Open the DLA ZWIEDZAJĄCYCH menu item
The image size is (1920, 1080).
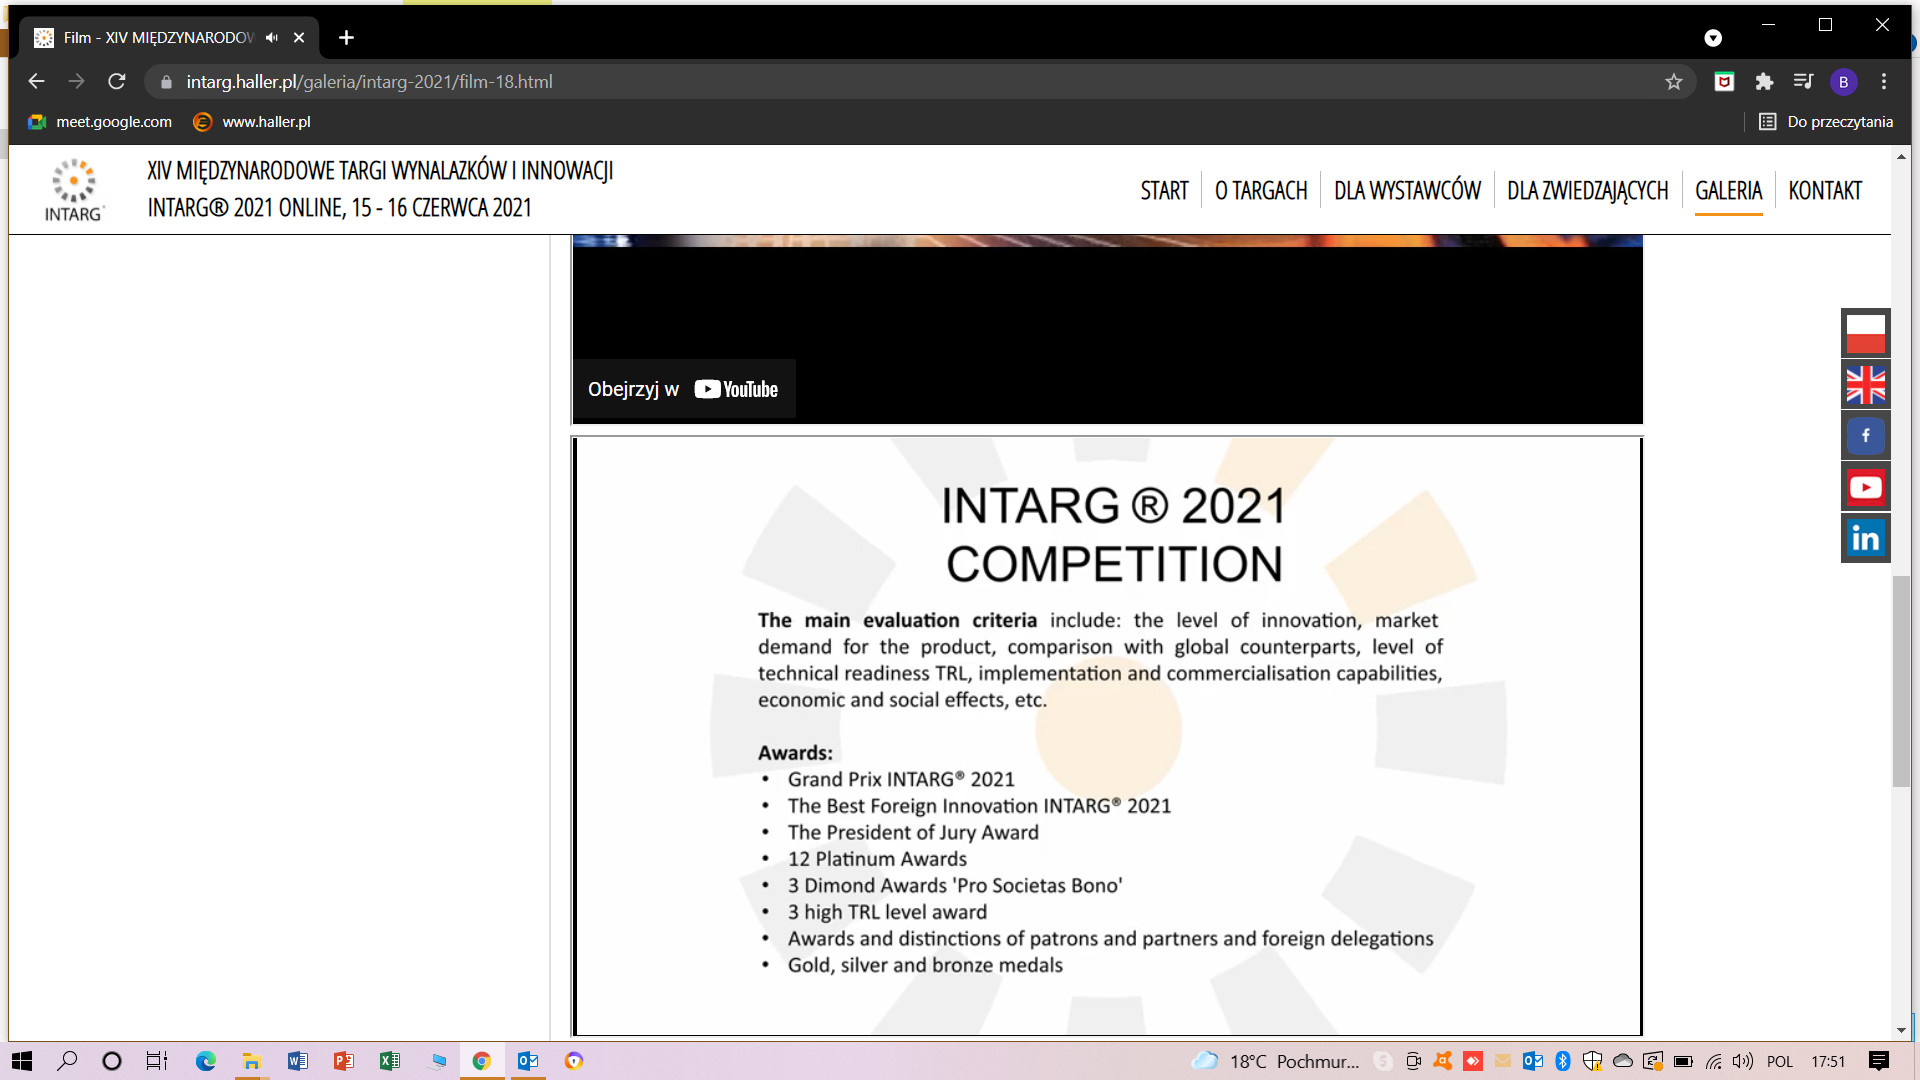click(x=1587, y=190)
